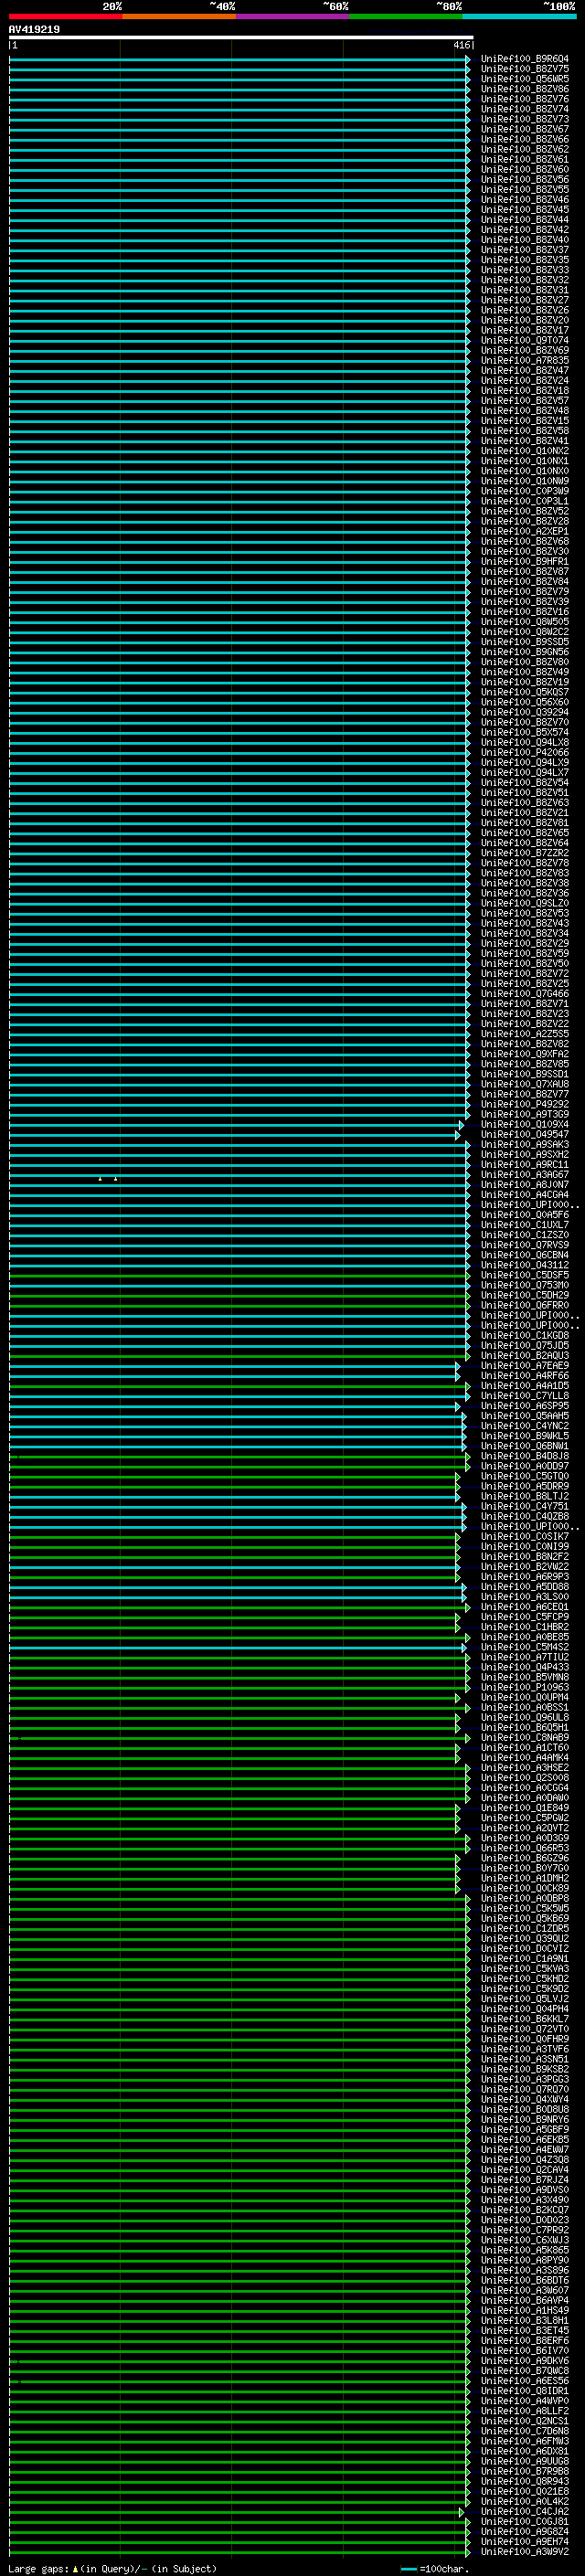This screenshot has width=585, height=2576.
Task: Click the UniRef100_Q6FRR0 label
Action: tap(525, 1305)
